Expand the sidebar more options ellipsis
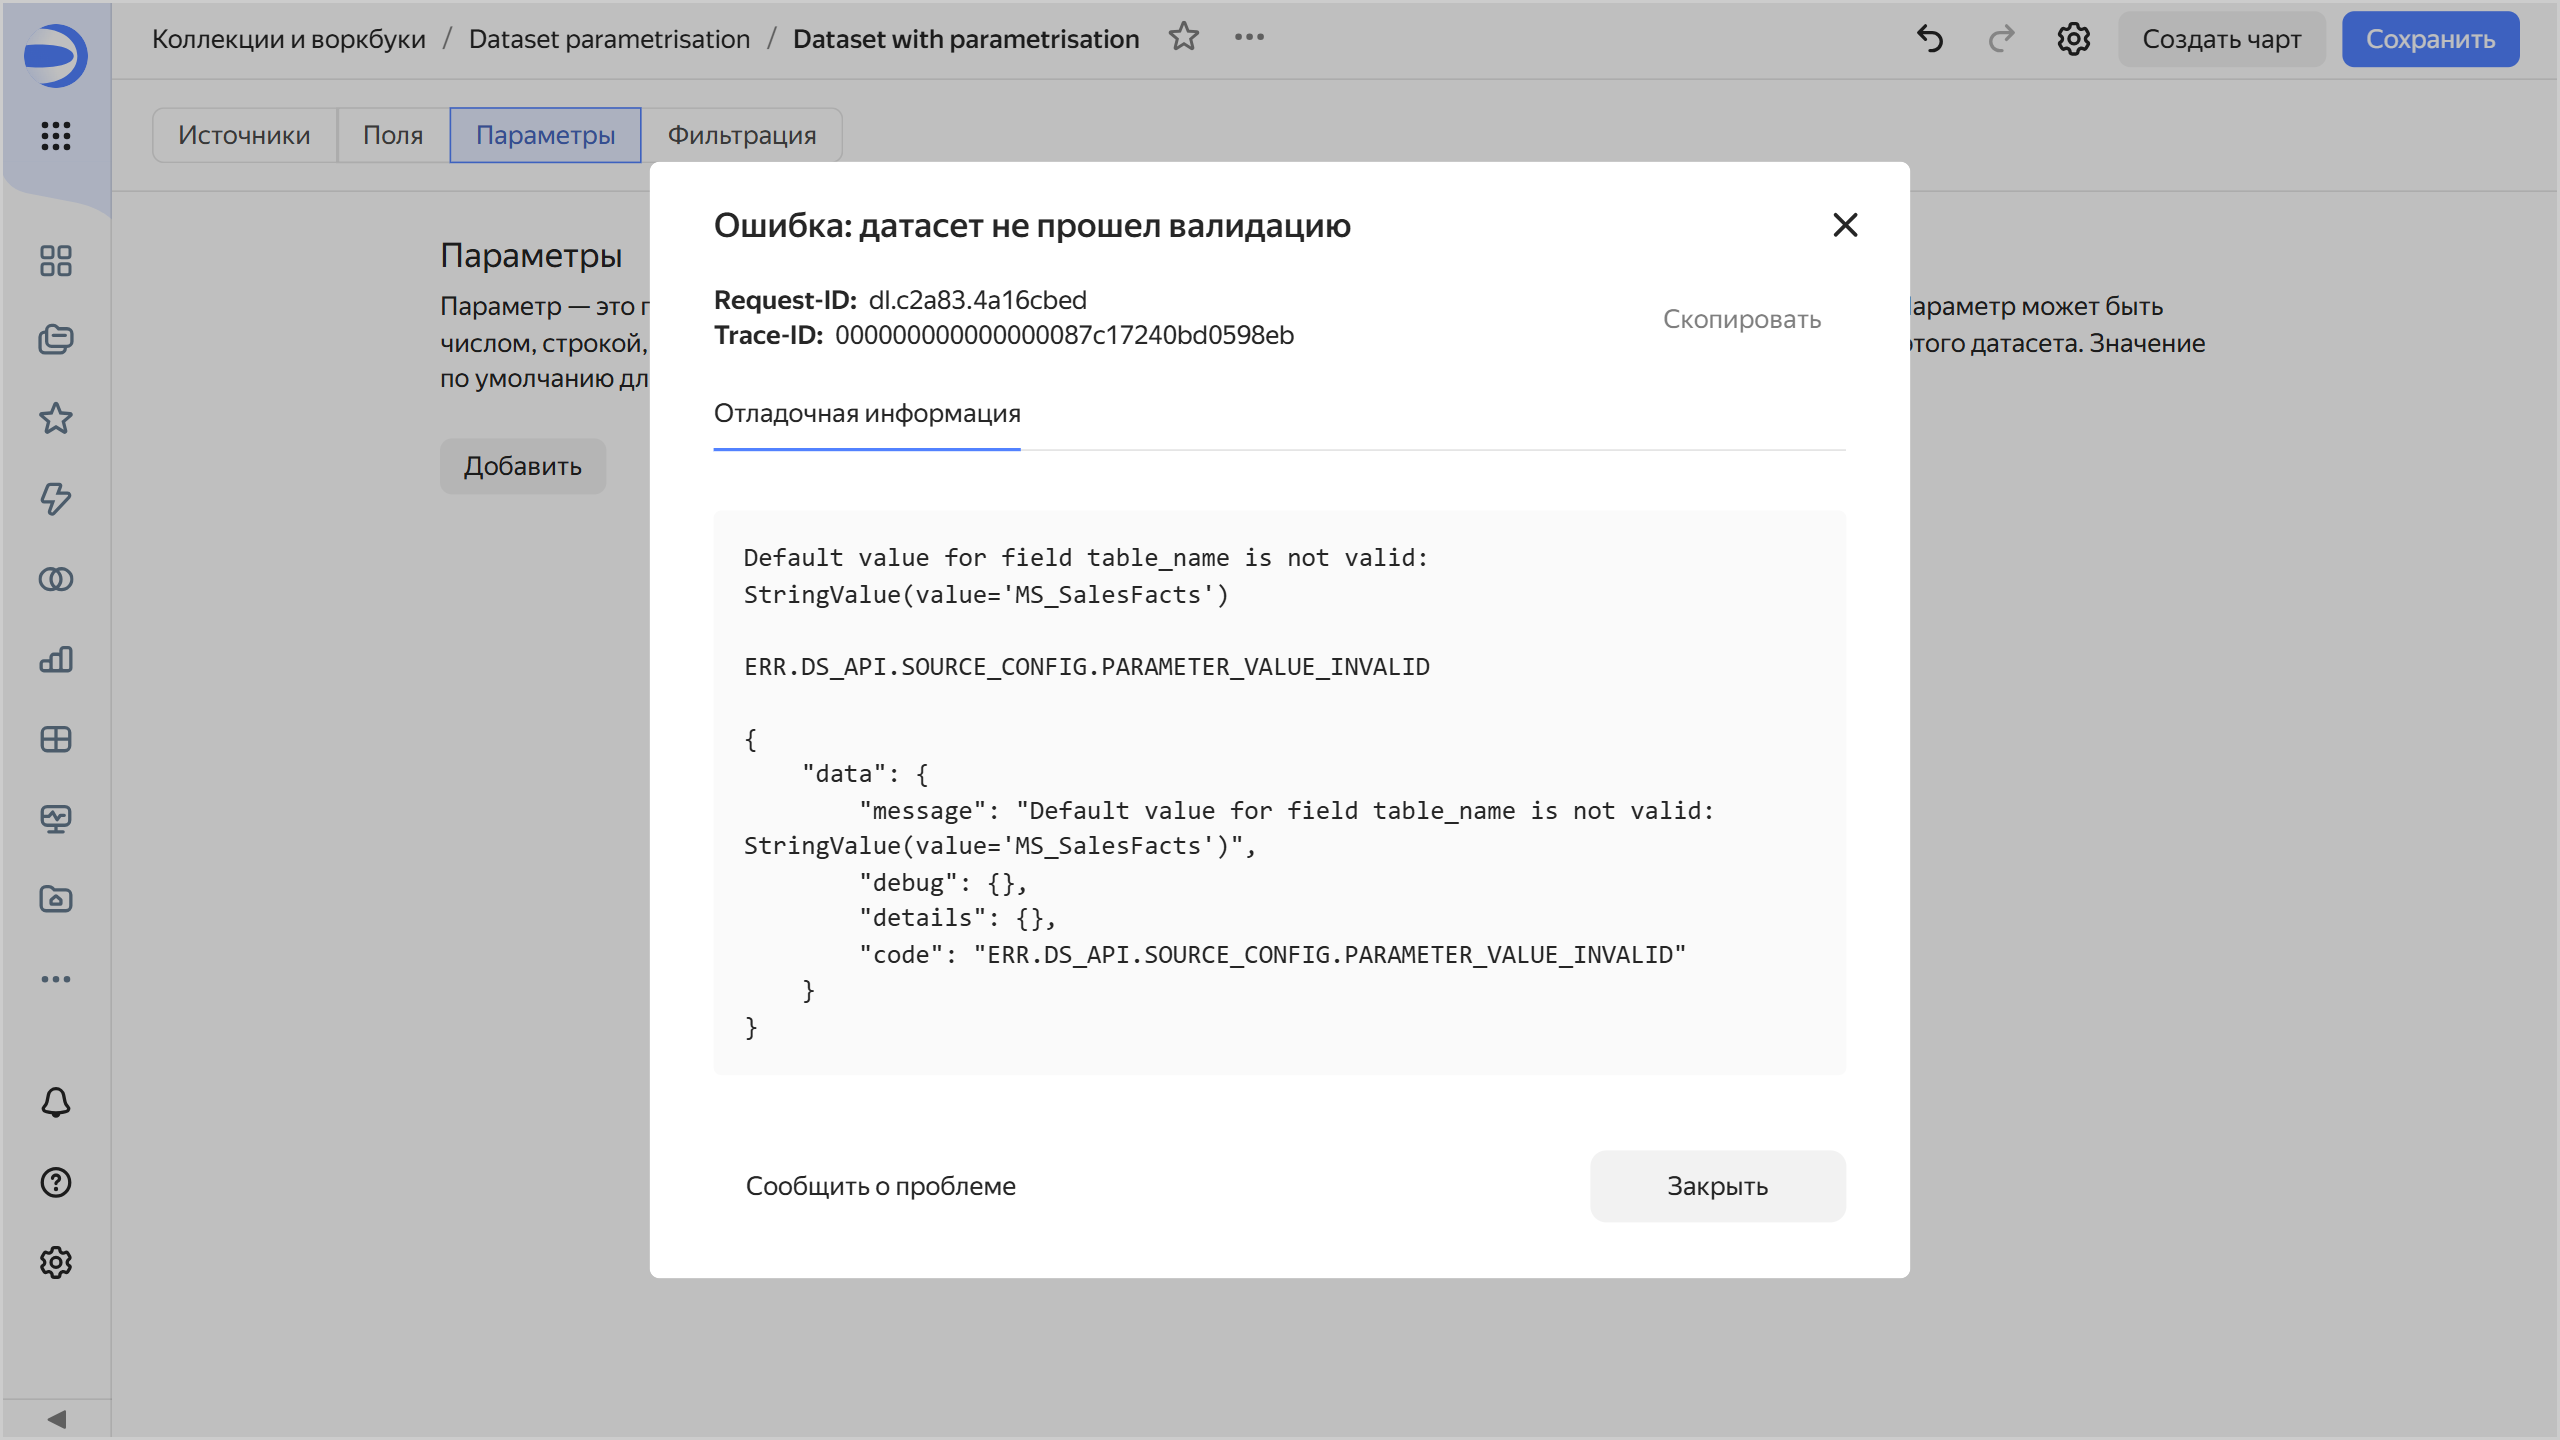The image size is (2560, 1440). click(56, 979)
